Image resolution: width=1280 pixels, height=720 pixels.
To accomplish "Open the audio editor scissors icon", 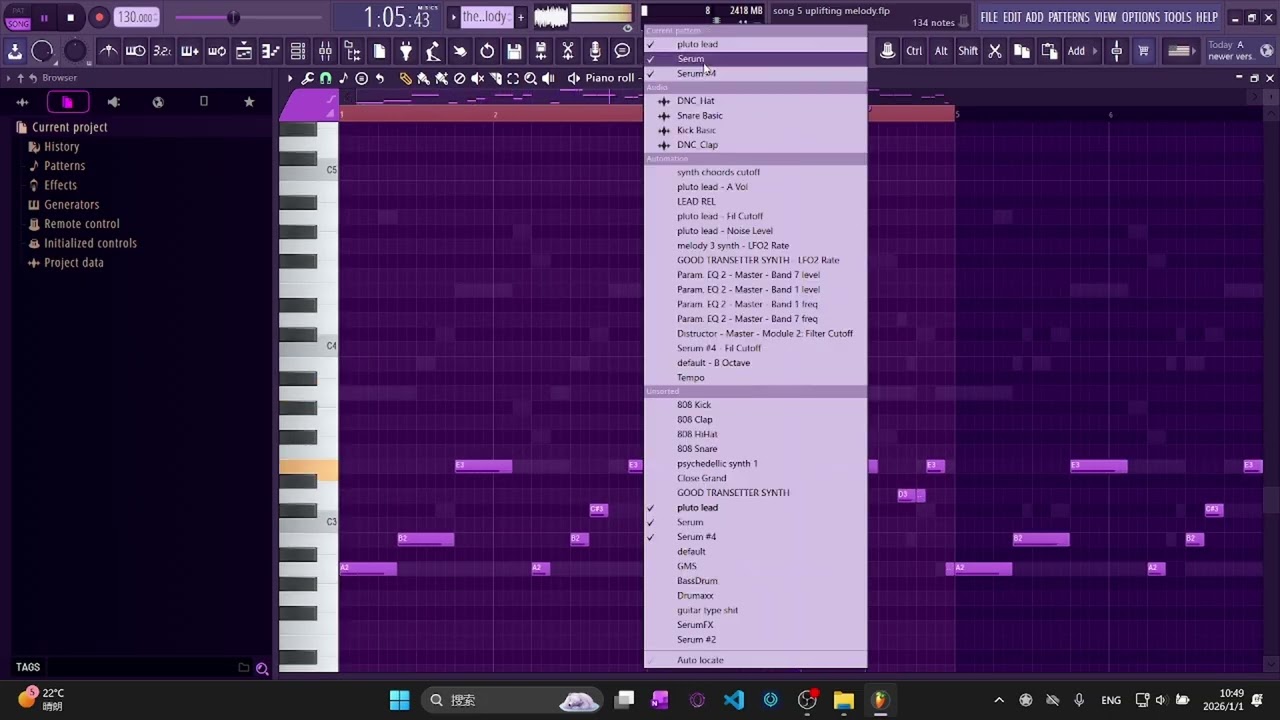I will click(568, 51).
